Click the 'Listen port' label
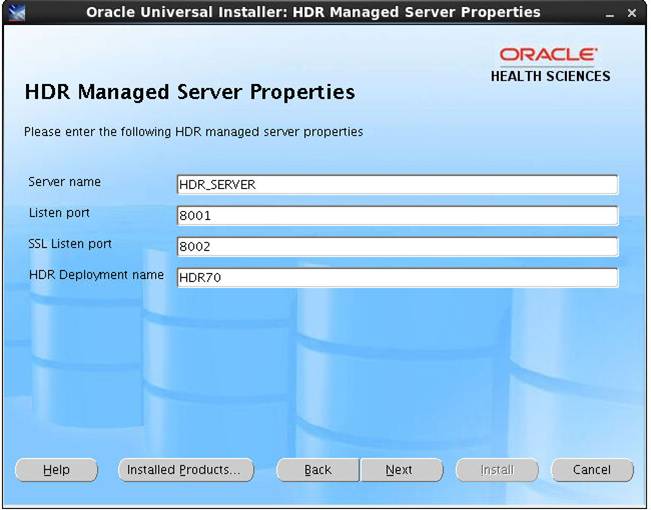 pos(59,213)
